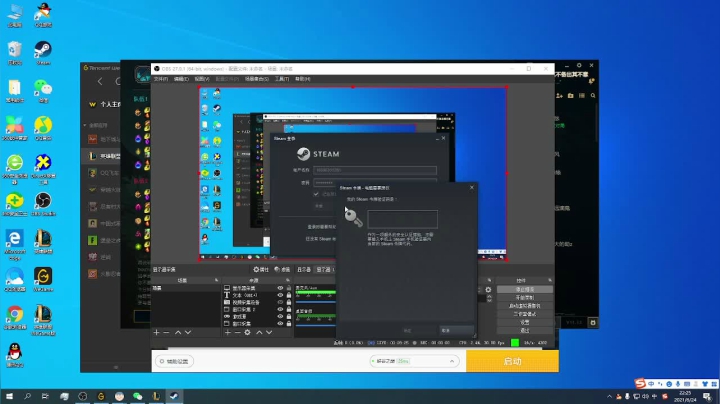Click the add scene plus icon in OBS
This screenshot has width=720, height=404.
click(x=156, y=332)
